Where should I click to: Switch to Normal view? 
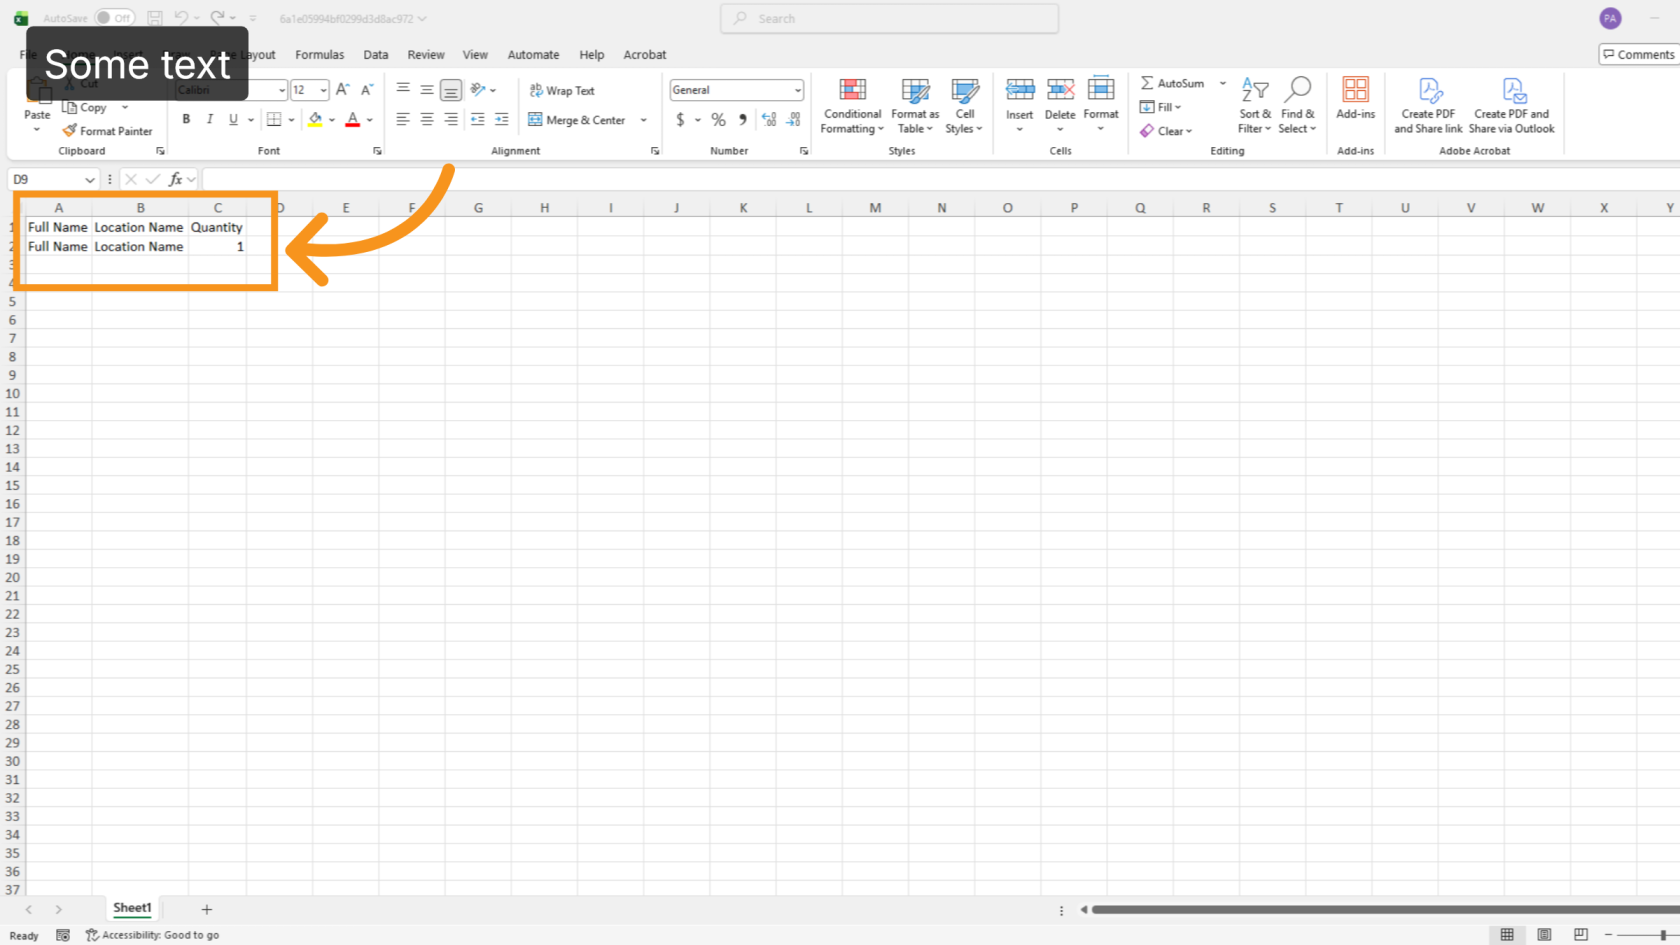(x=1507, y=934)
